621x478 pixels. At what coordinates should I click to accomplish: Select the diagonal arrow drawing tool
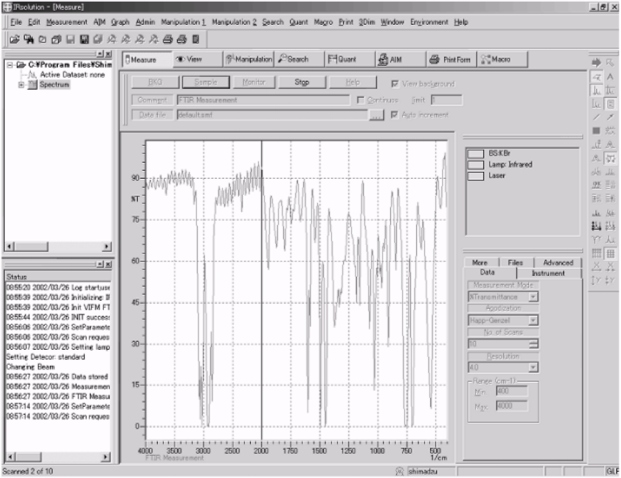(x=610, y=117)
